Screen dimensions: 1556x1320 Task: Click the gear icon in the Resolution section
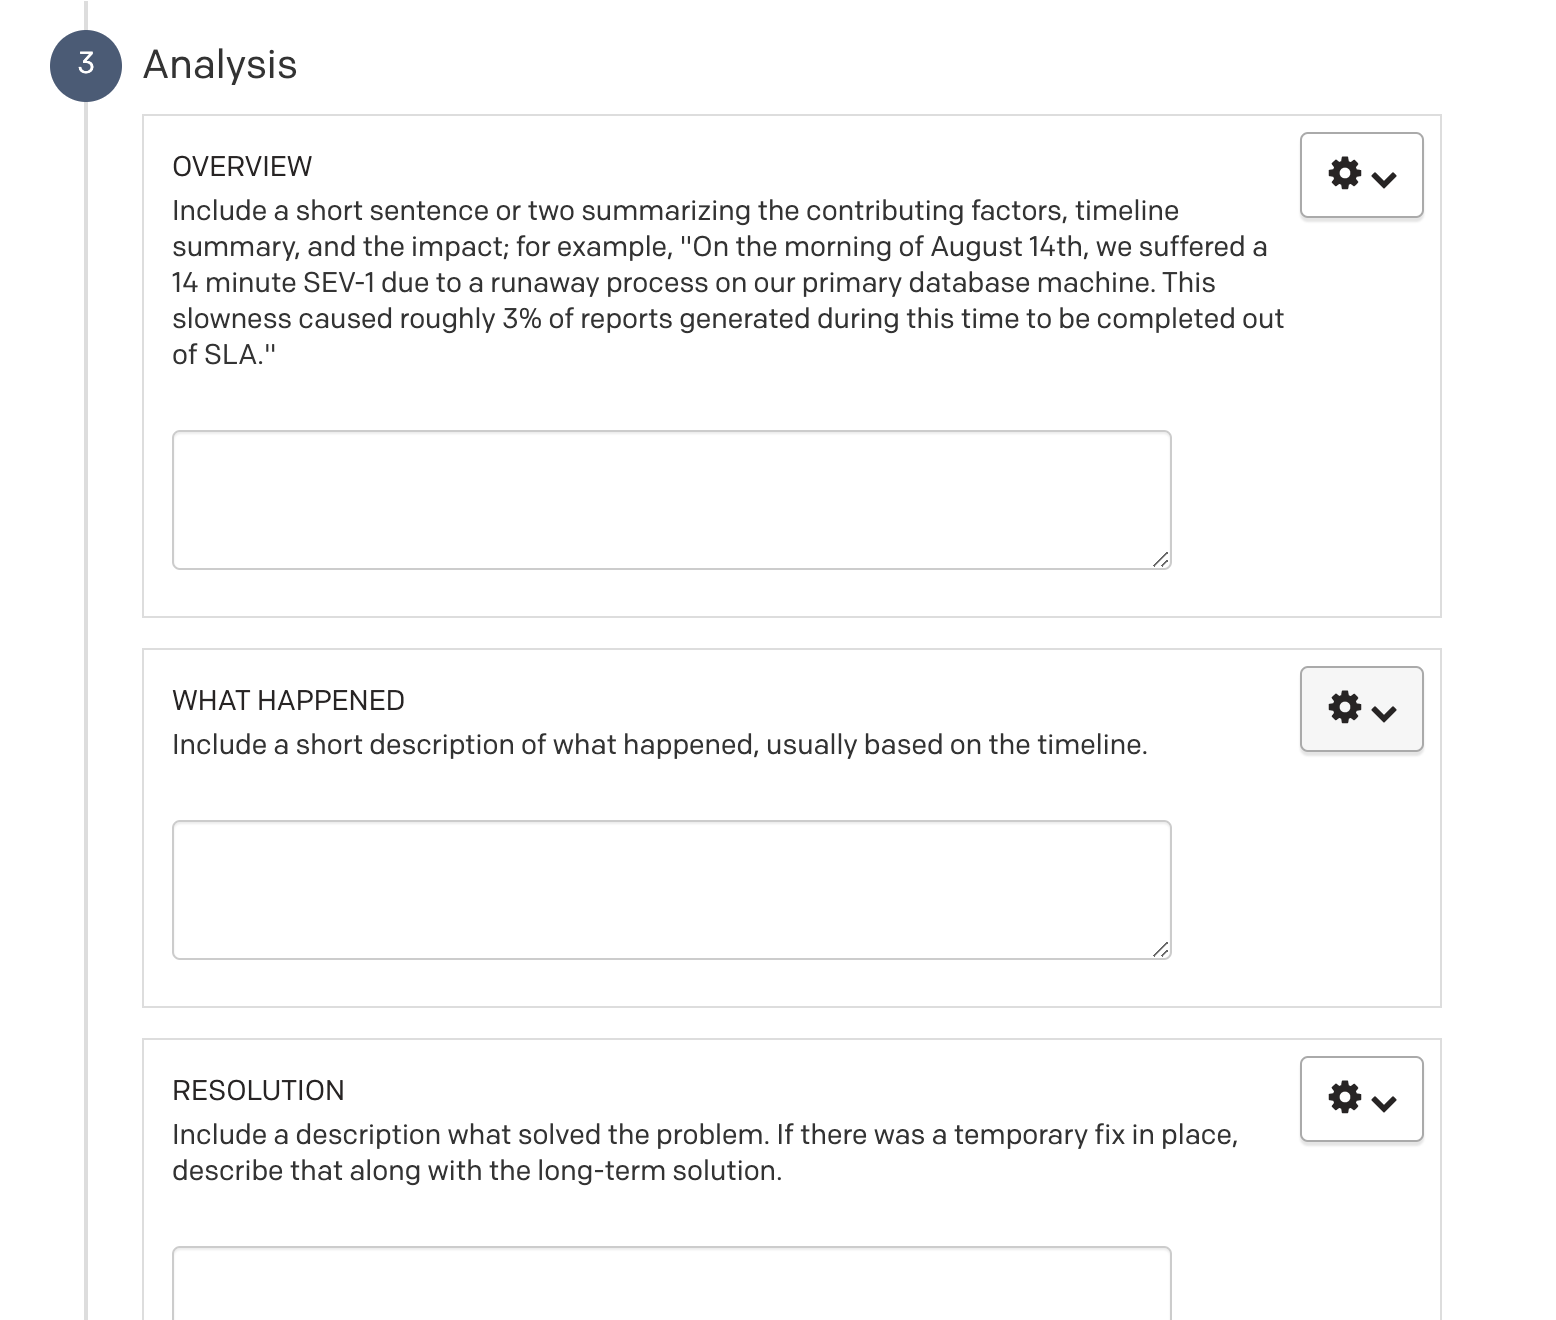tap(1345, 1097)
